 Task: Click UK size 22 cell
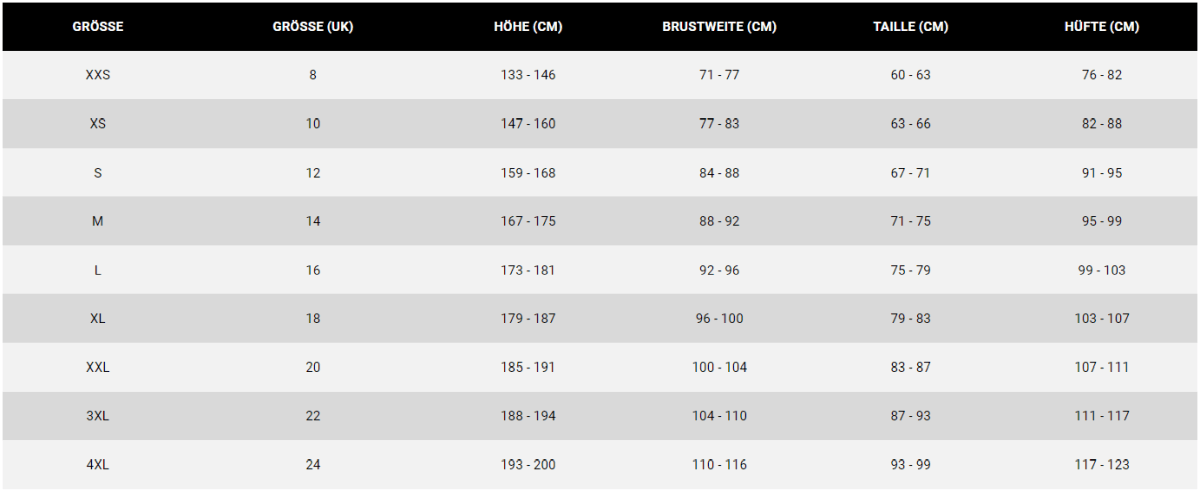tap(313, 416)
